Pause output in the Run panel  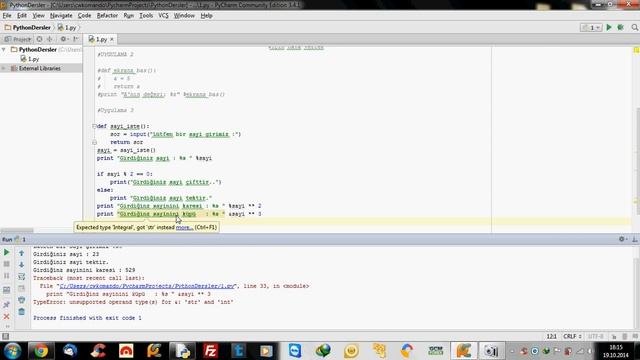(x=7, y=276)
